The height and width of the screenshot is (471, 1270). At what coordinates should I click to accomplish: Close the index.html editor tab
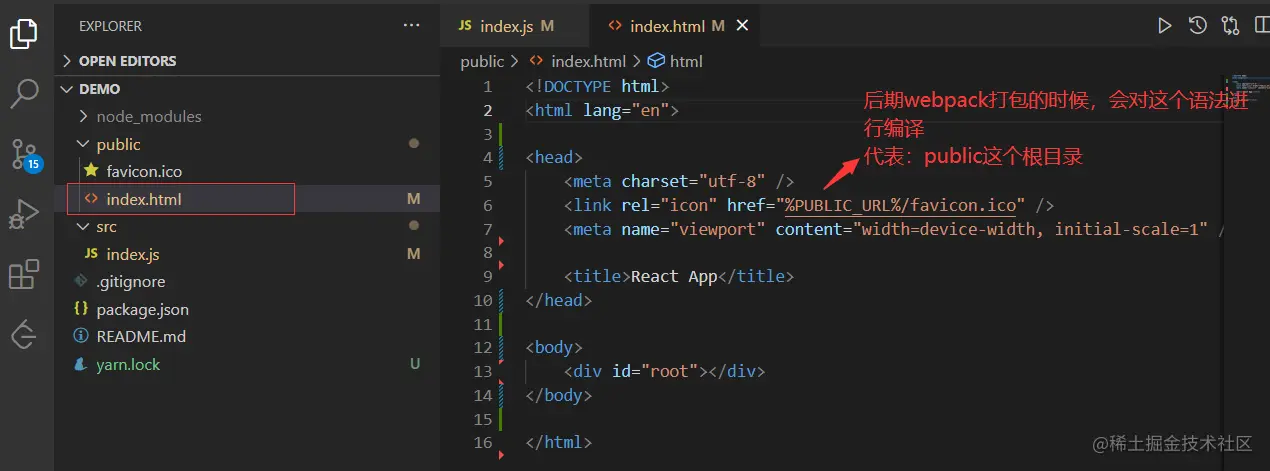point(742,26)
